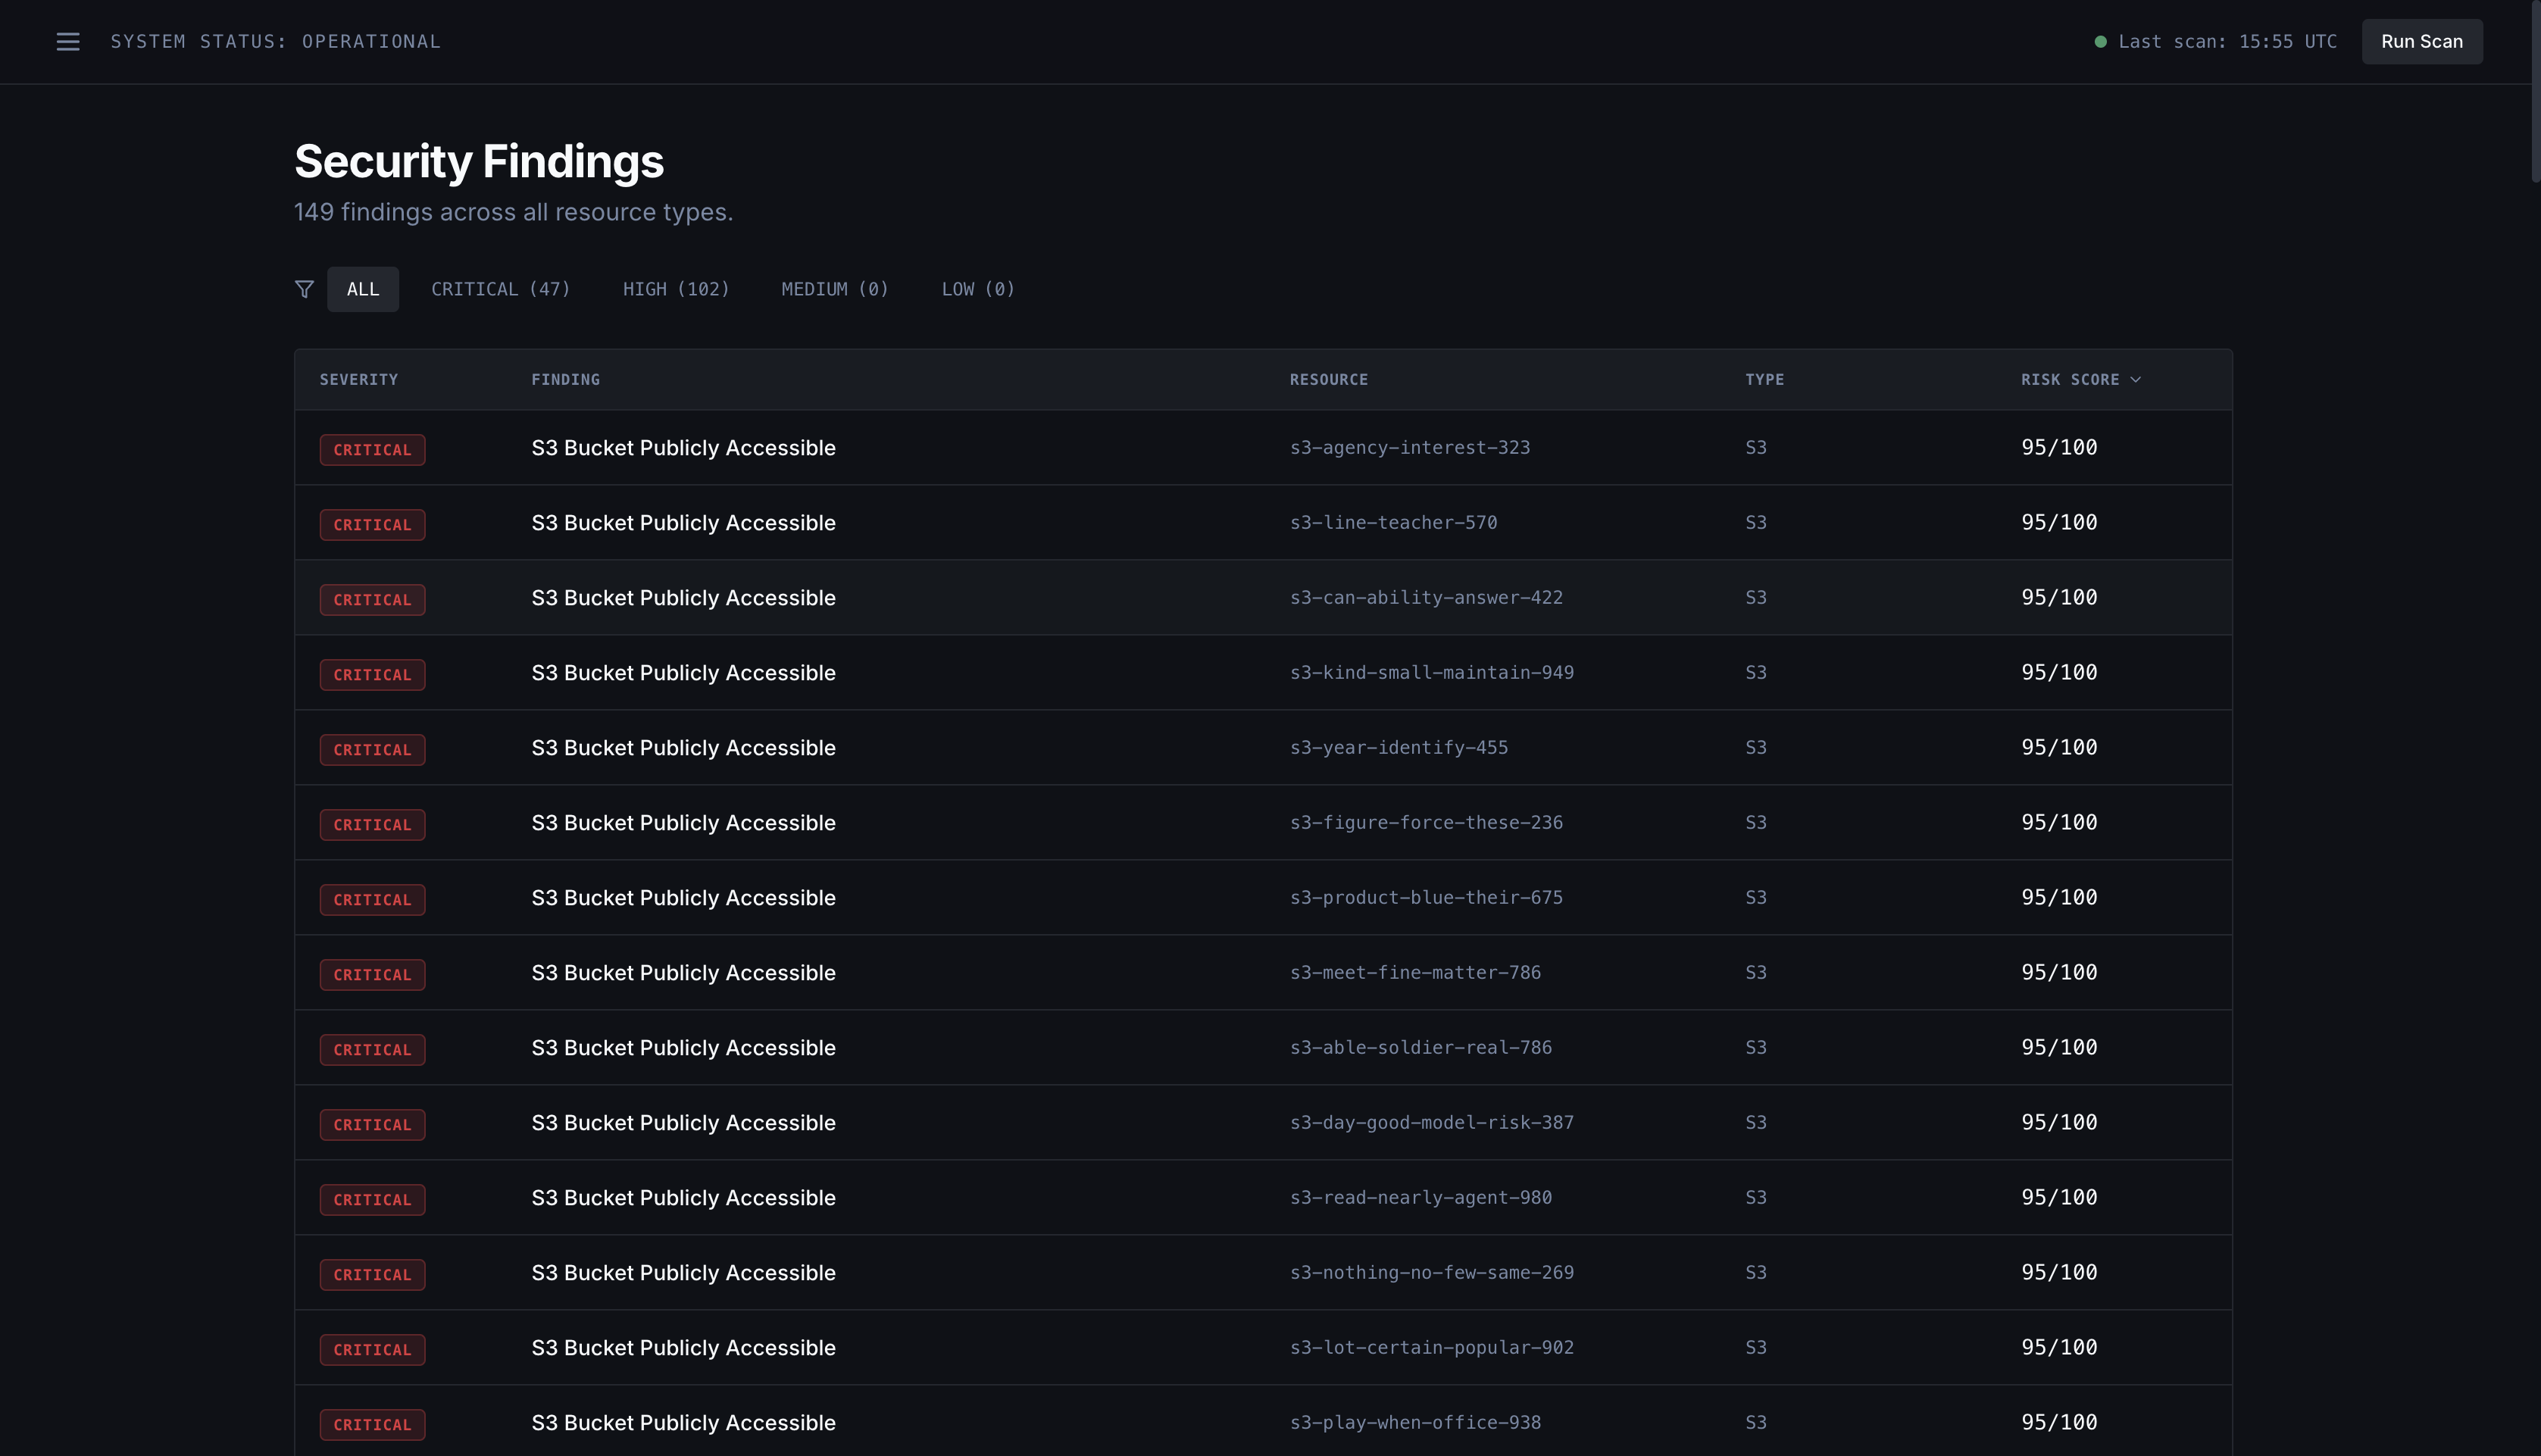2541x1456 pixels.
Task: Select the LOW (0) filter
Action: (977, 289)
